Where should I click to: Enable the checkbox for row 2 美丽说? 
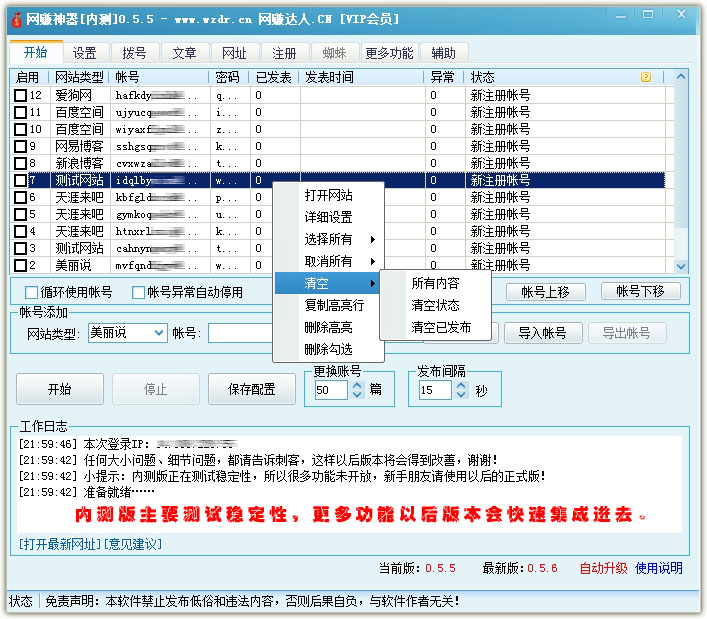pos(20,265)
